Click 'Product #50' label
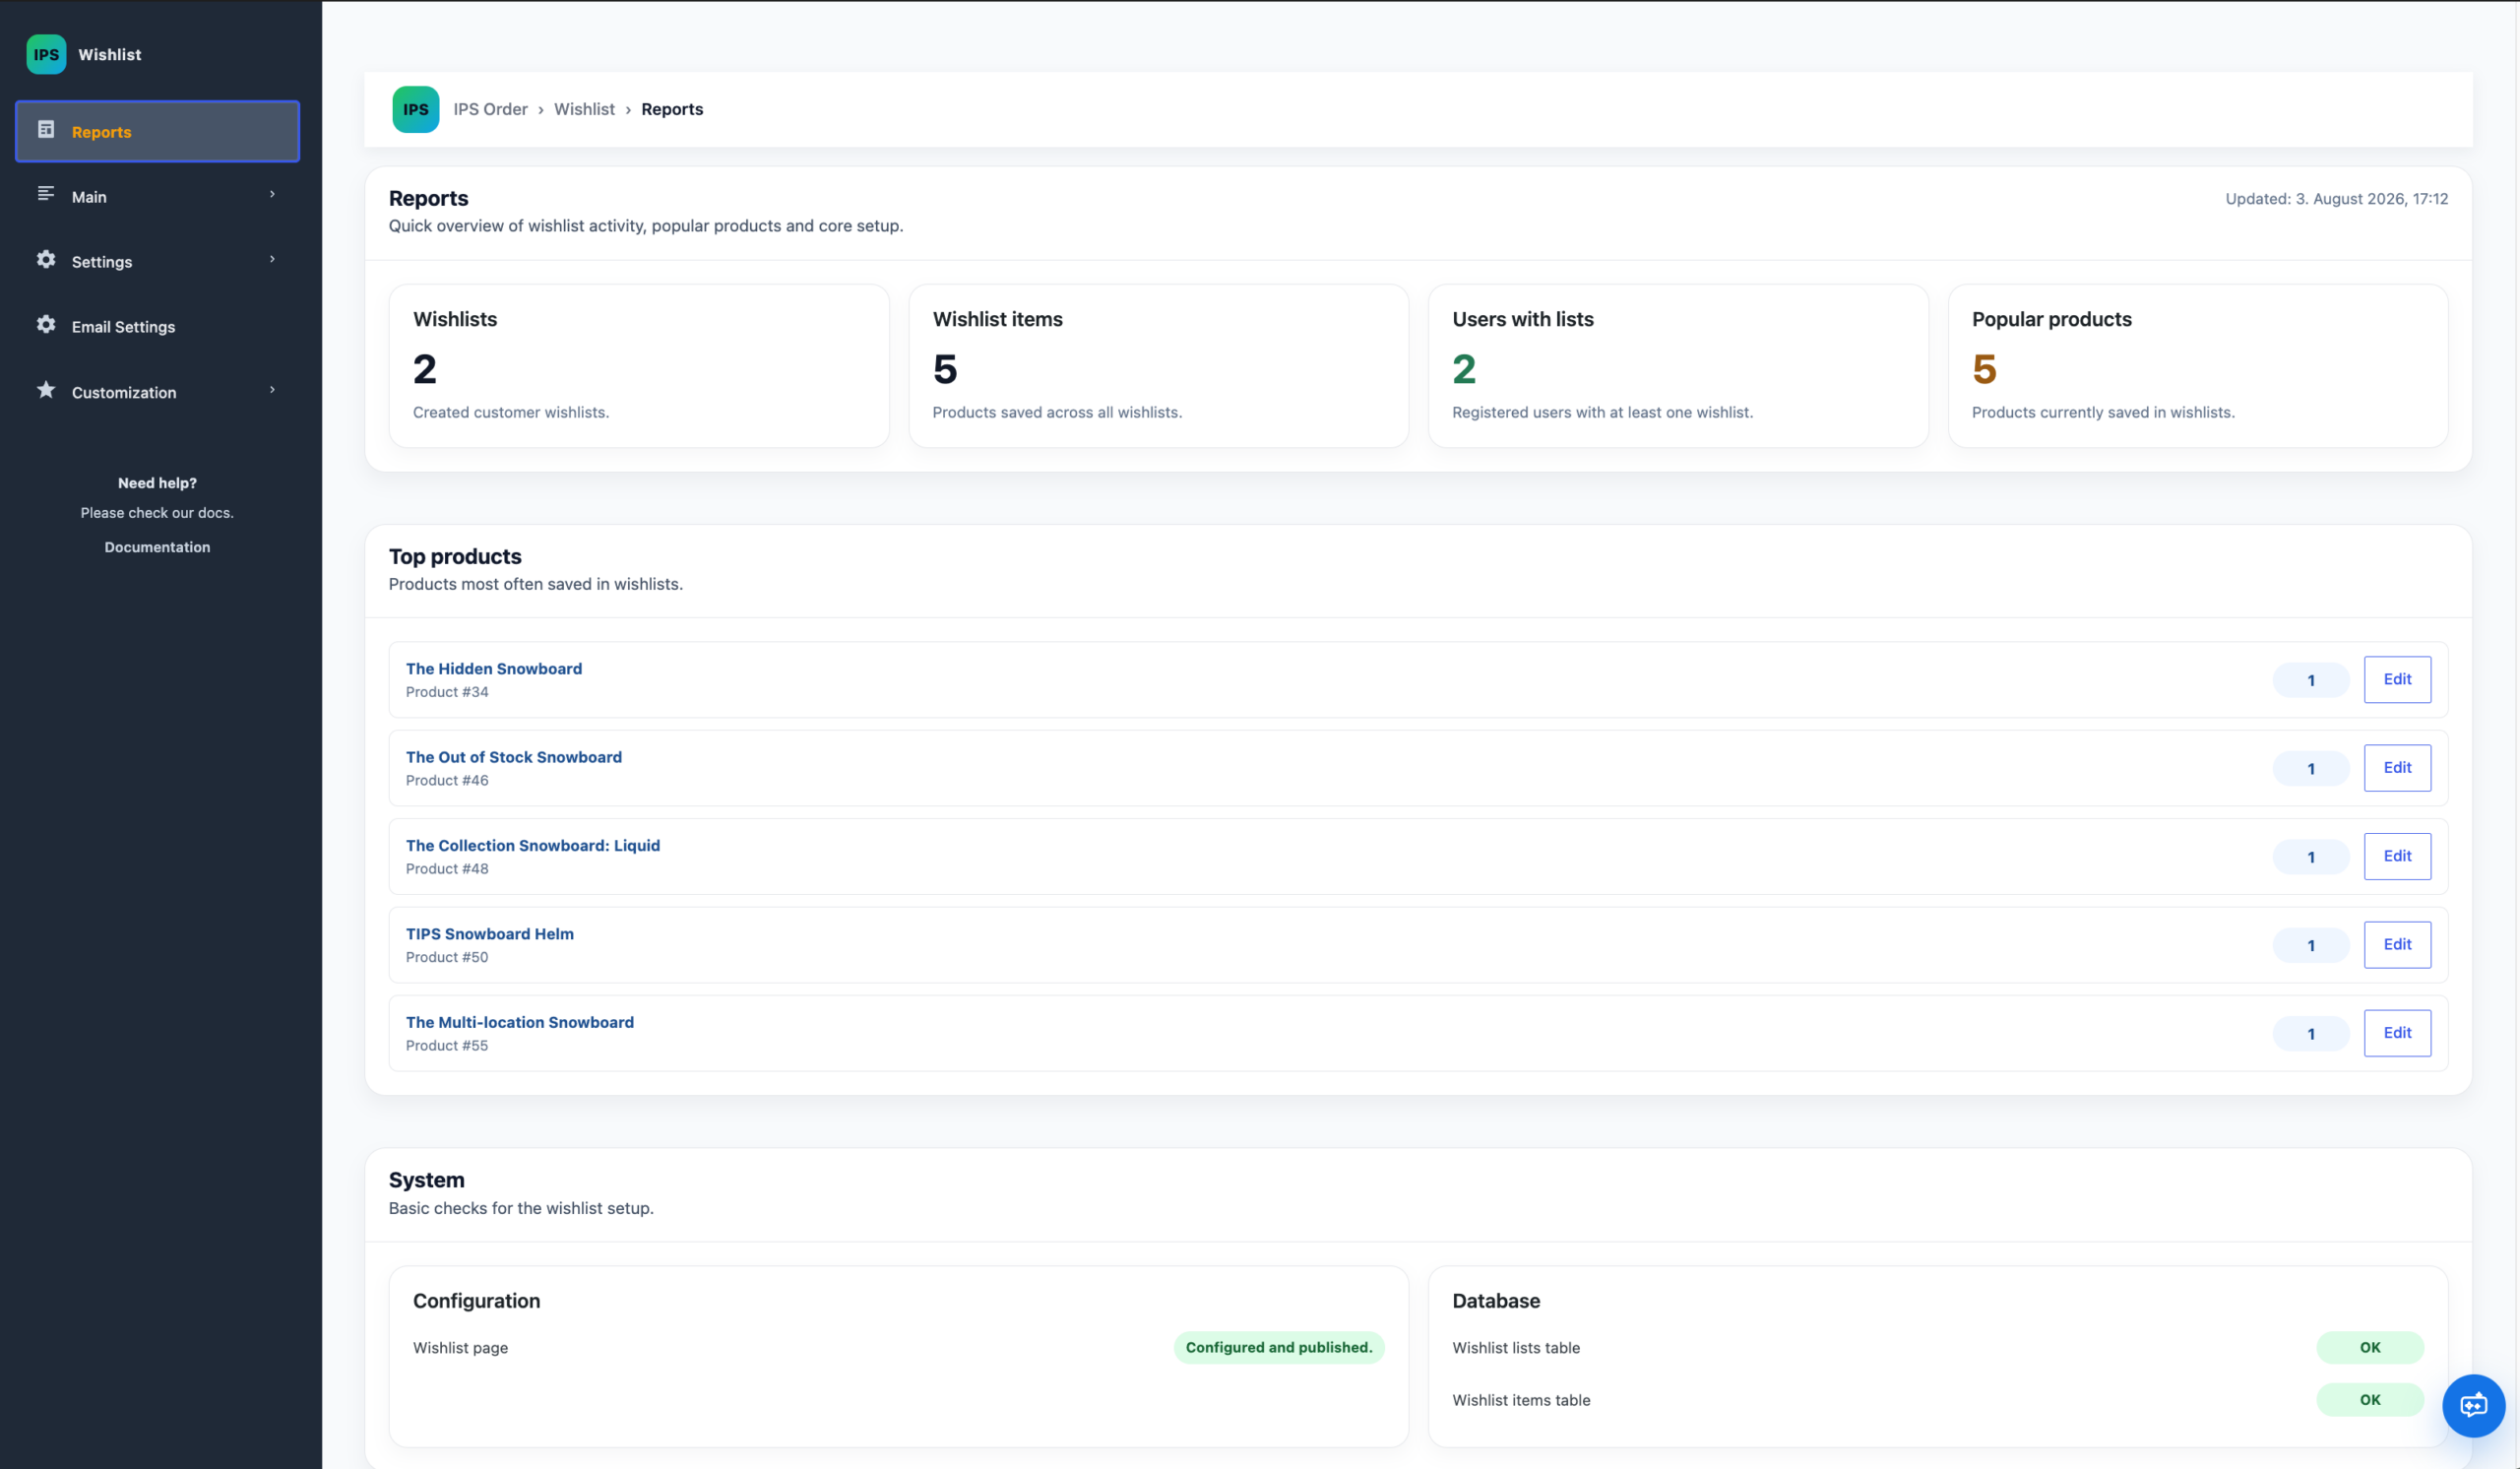 [447, 957]
